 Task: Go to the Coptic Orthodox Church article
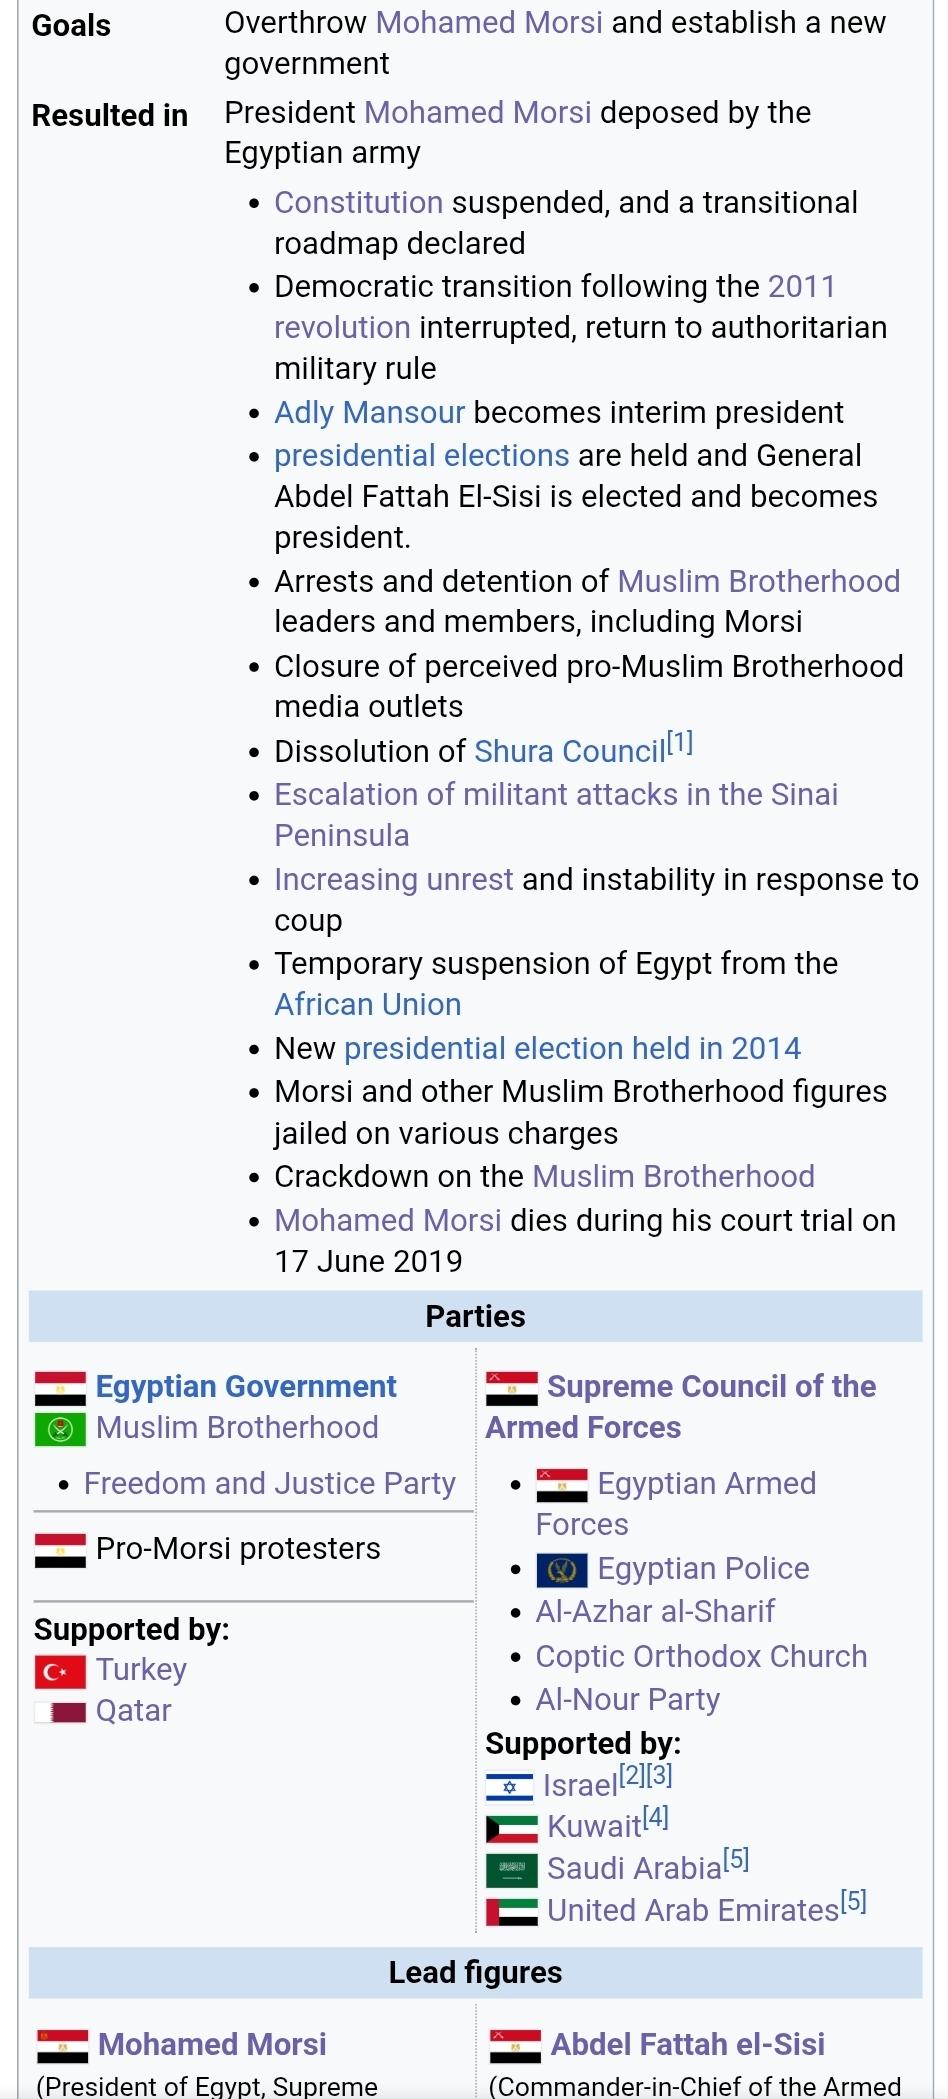(x=701, y=1656)
